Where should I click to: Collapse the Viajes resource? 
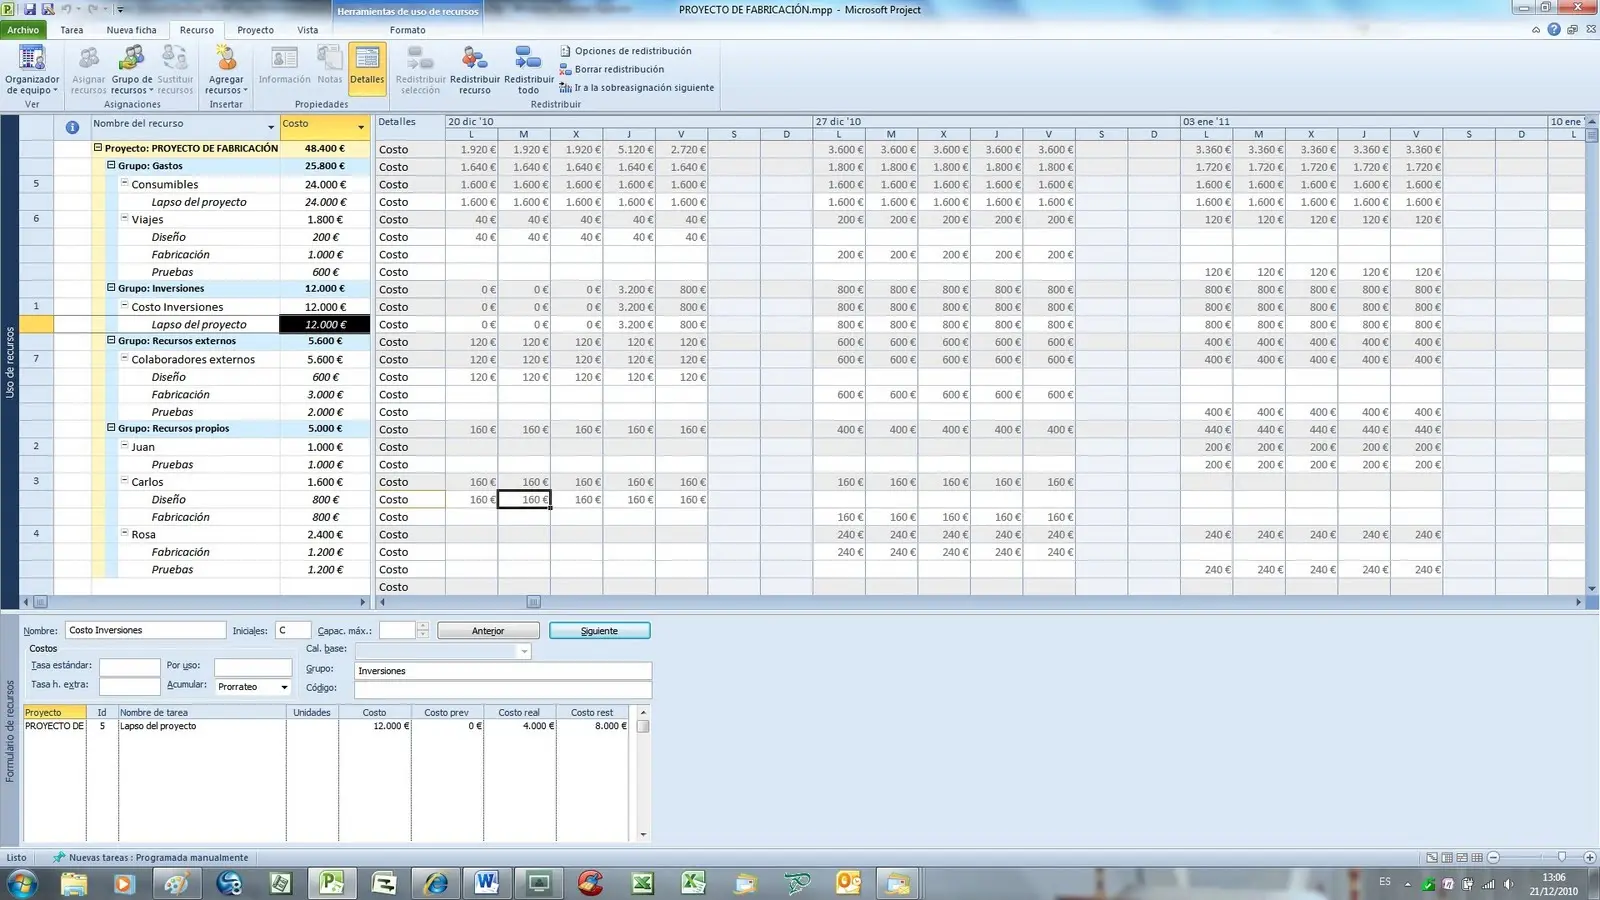point(125,219)
